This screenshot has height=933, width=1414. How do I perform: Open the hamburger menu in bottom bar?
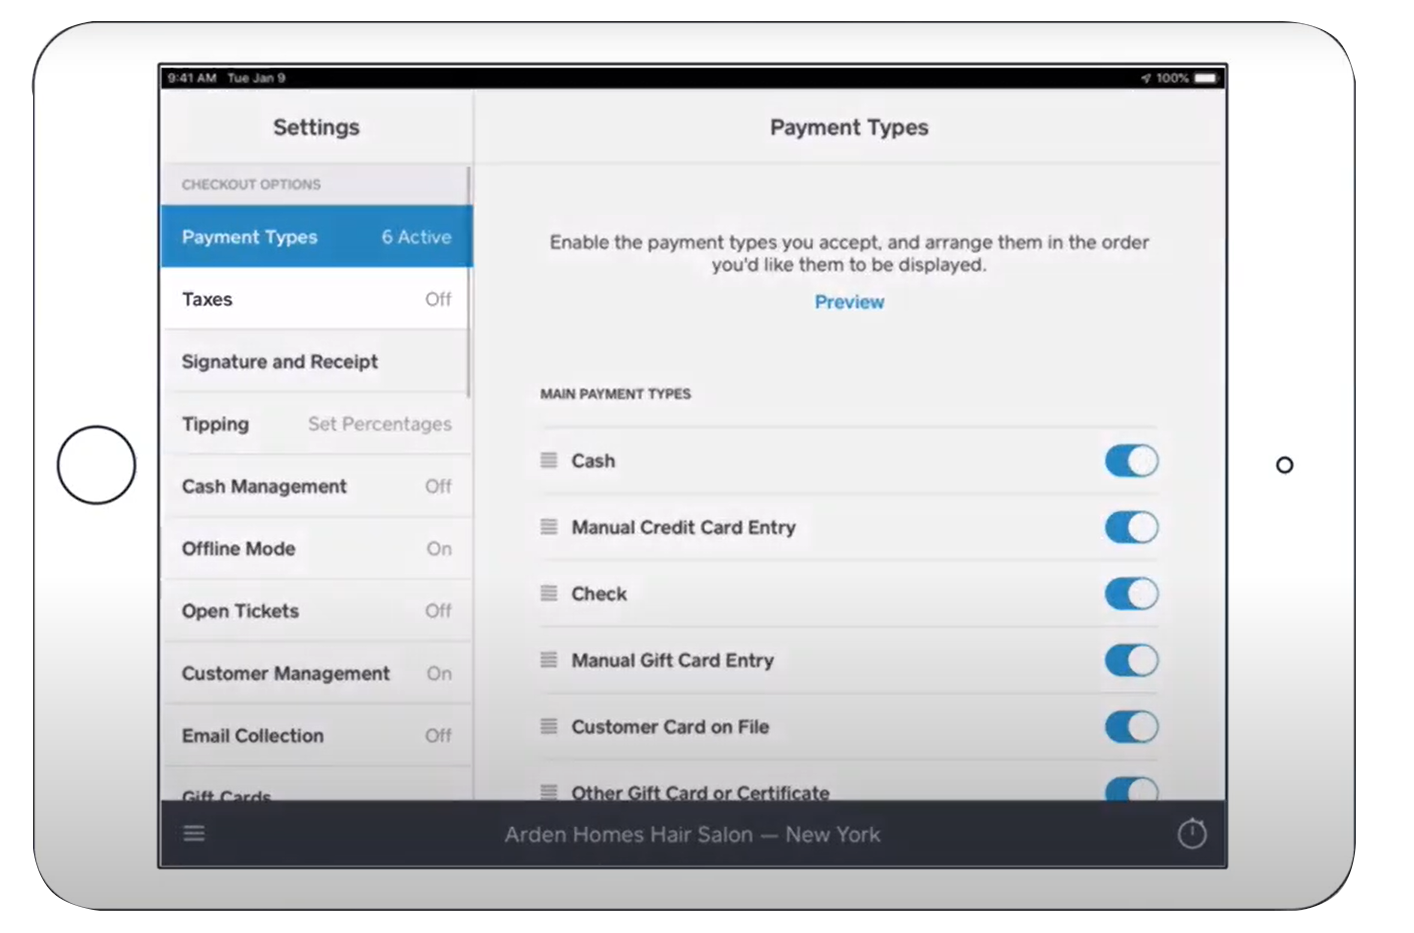coord(194,833)
